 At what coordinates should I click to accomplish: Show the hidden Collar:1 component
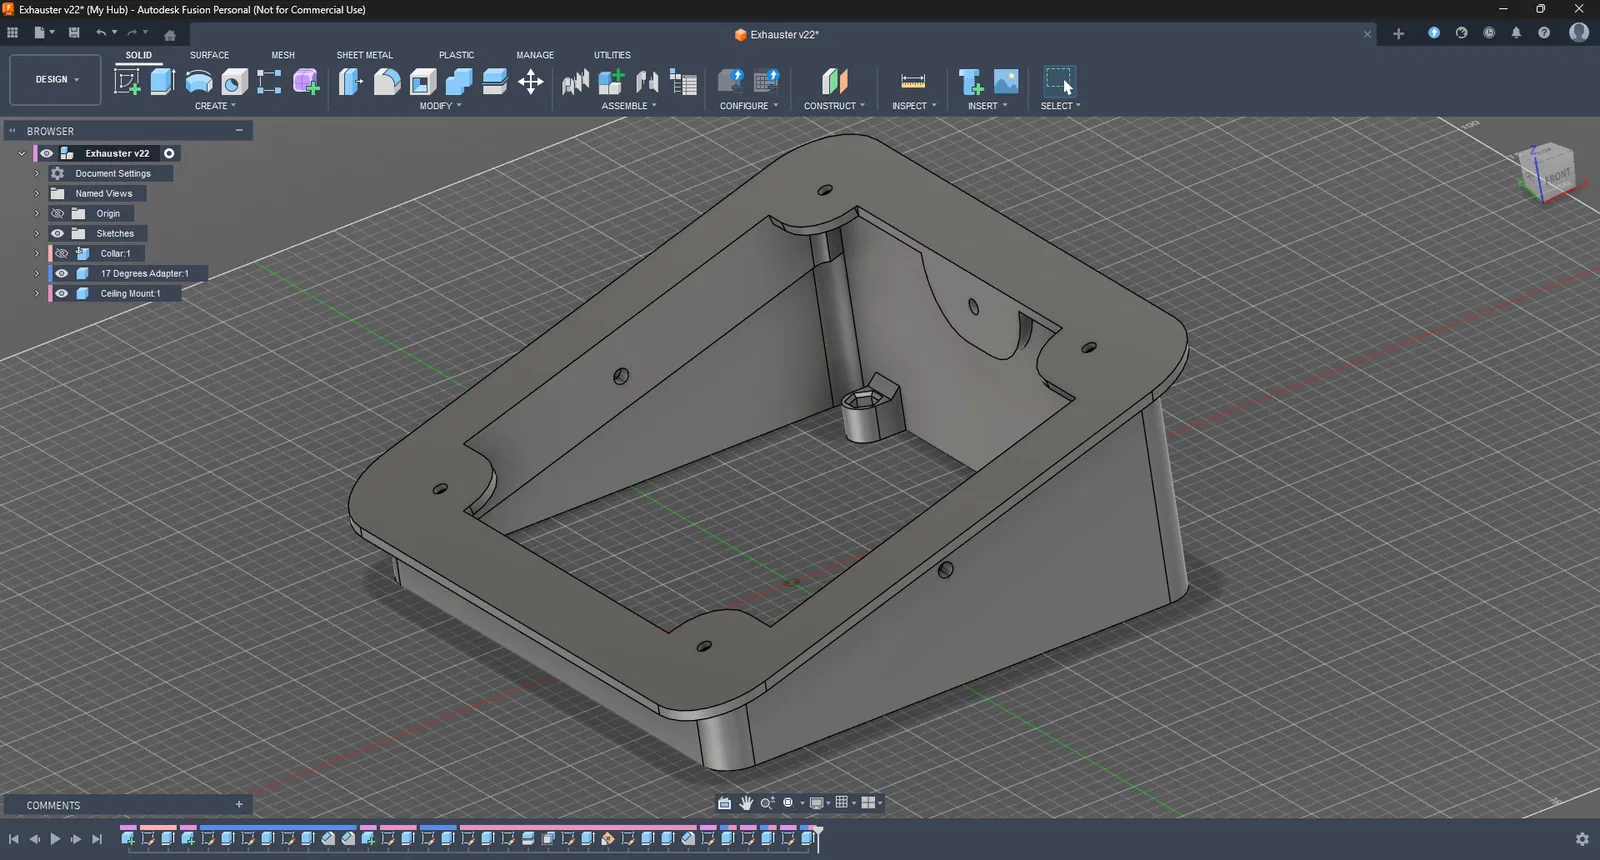[x=62, y=254]
